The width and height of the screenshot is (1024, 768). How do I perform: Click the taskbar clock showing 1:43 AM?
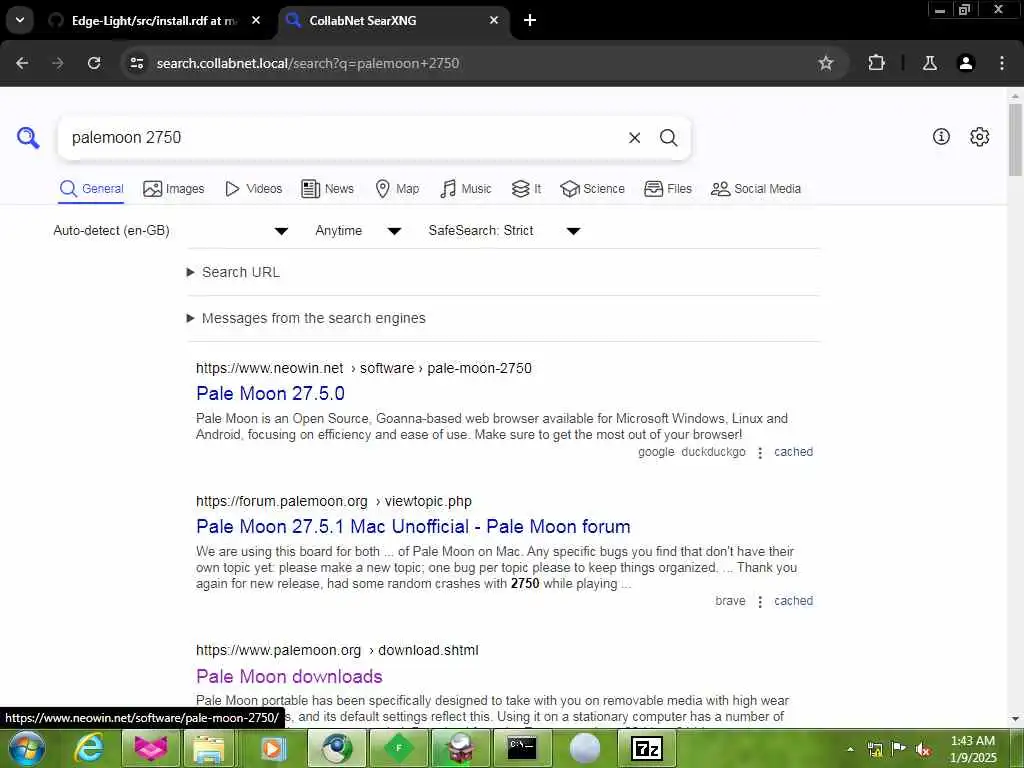pyautogui.click(x=973, y=749)
